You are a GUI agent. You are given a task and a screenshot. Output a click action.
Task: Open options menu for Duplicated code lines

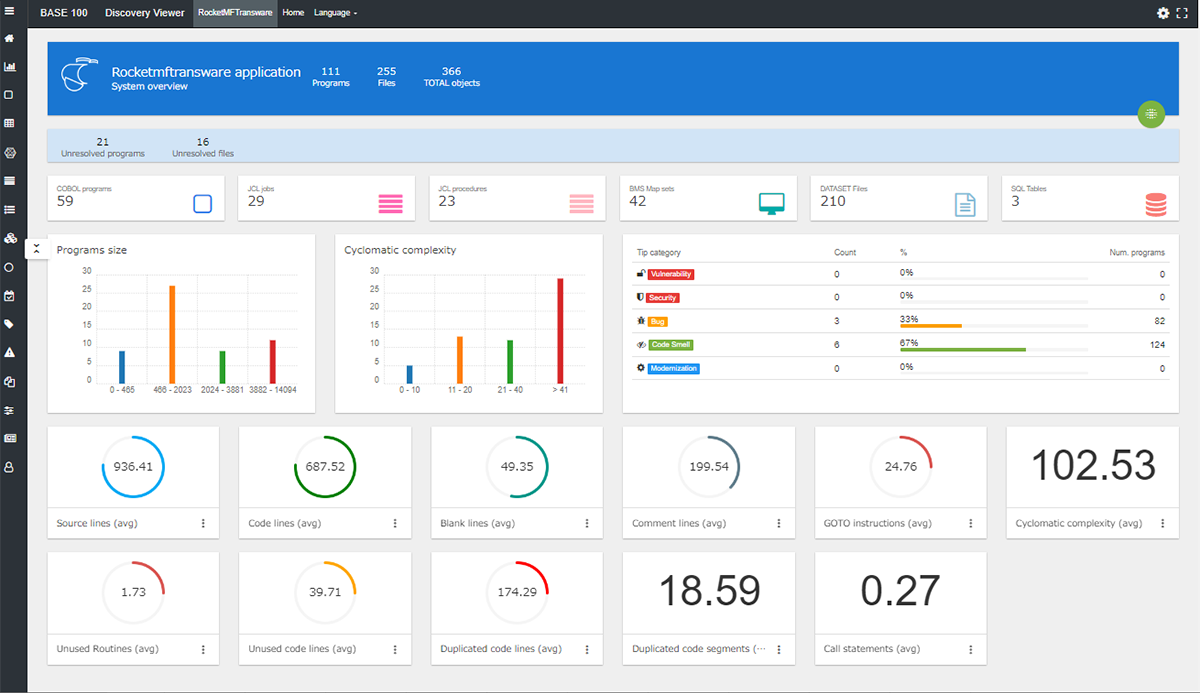tap(587, 649)
